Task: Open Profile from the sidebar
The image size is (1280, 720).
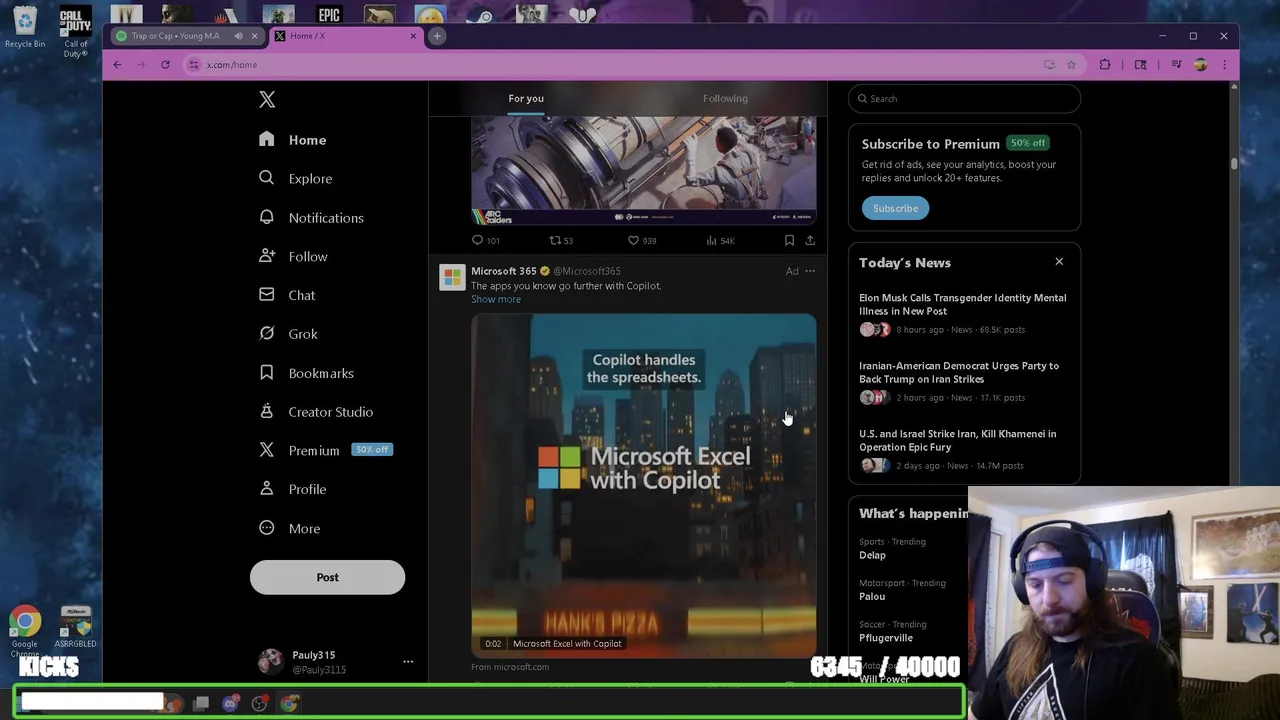Action: point(292,489)
